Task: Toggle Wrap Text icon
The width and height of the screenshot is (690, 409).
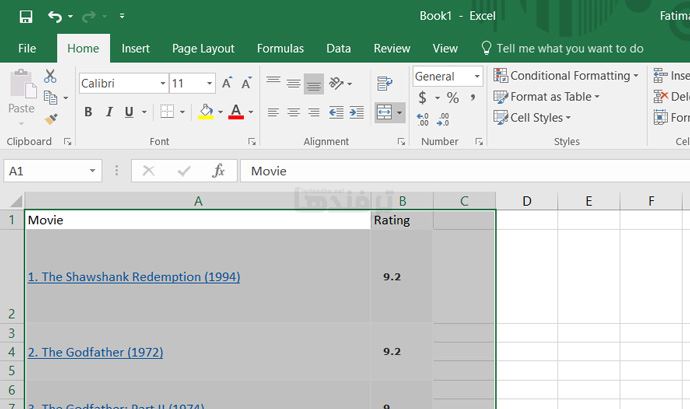Action: (385, 83)
